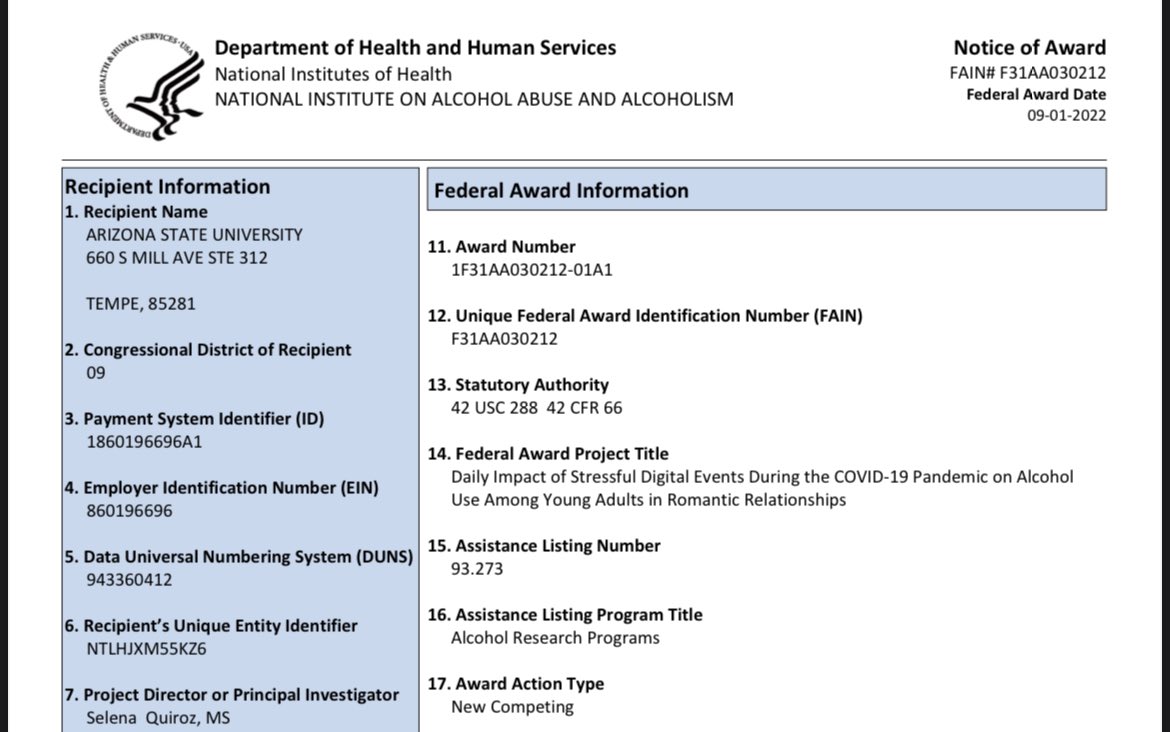Click the address 660 S MILL AVE STE 312
Screen dimensions: 1170x732
click(175, 257)
